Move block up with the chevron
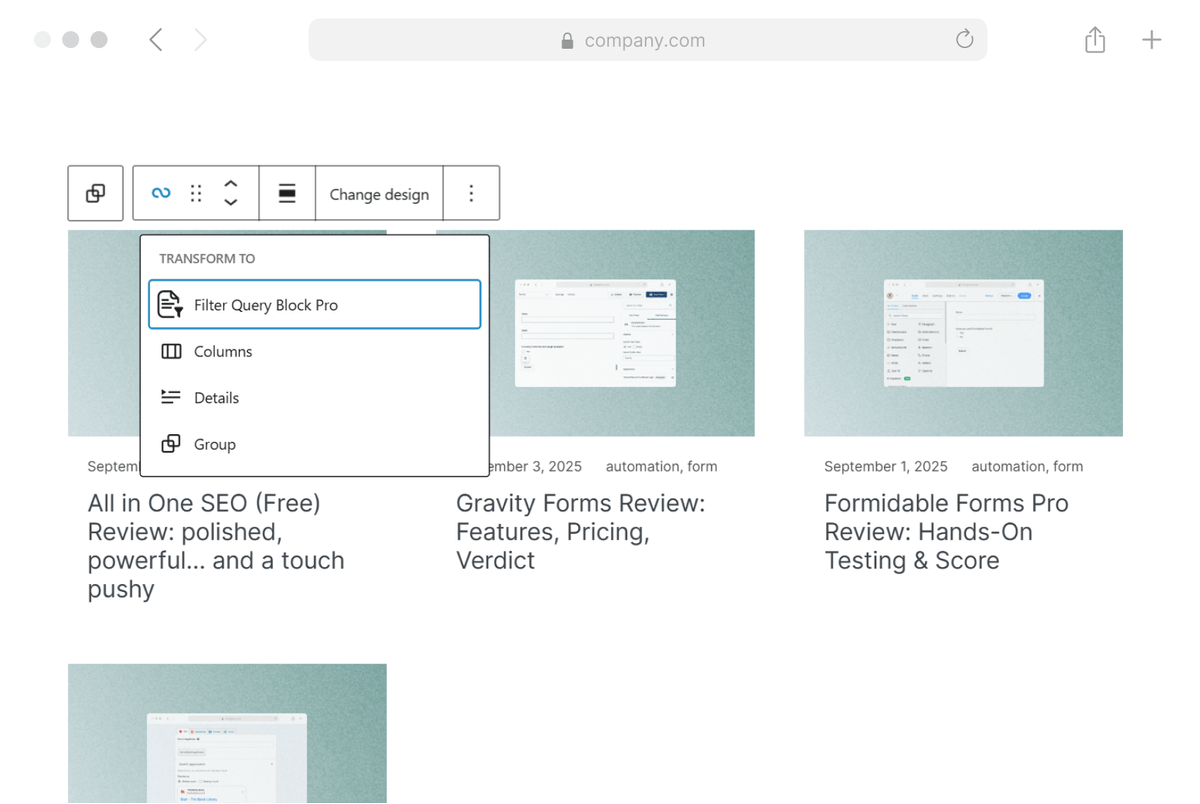 tap(231, 184)
